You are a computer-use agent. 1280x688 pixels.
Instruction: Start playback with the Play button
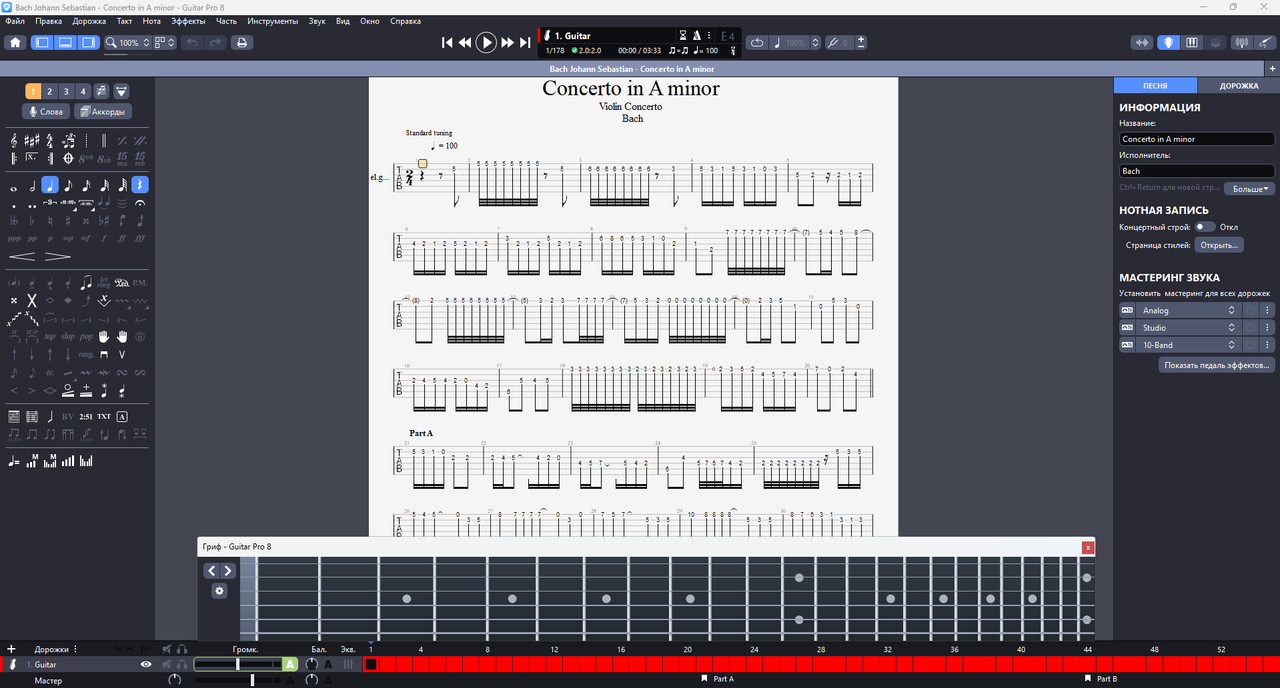coord(486,43)
